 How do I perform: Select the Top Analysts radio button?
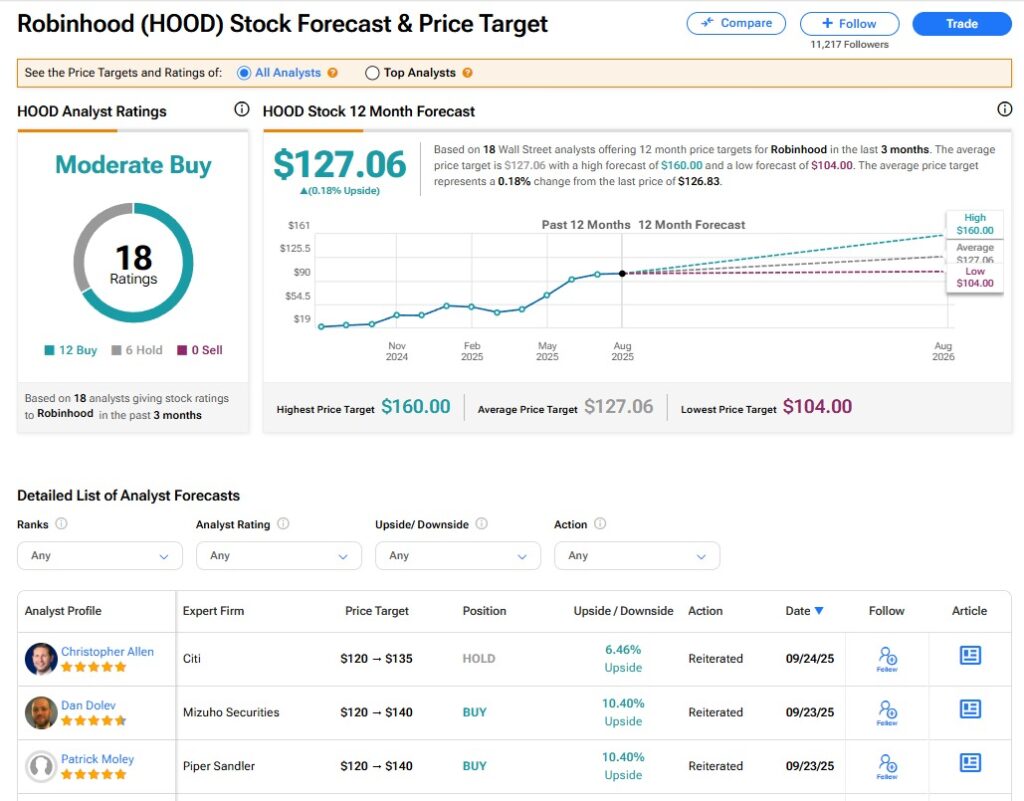point(371,72)
